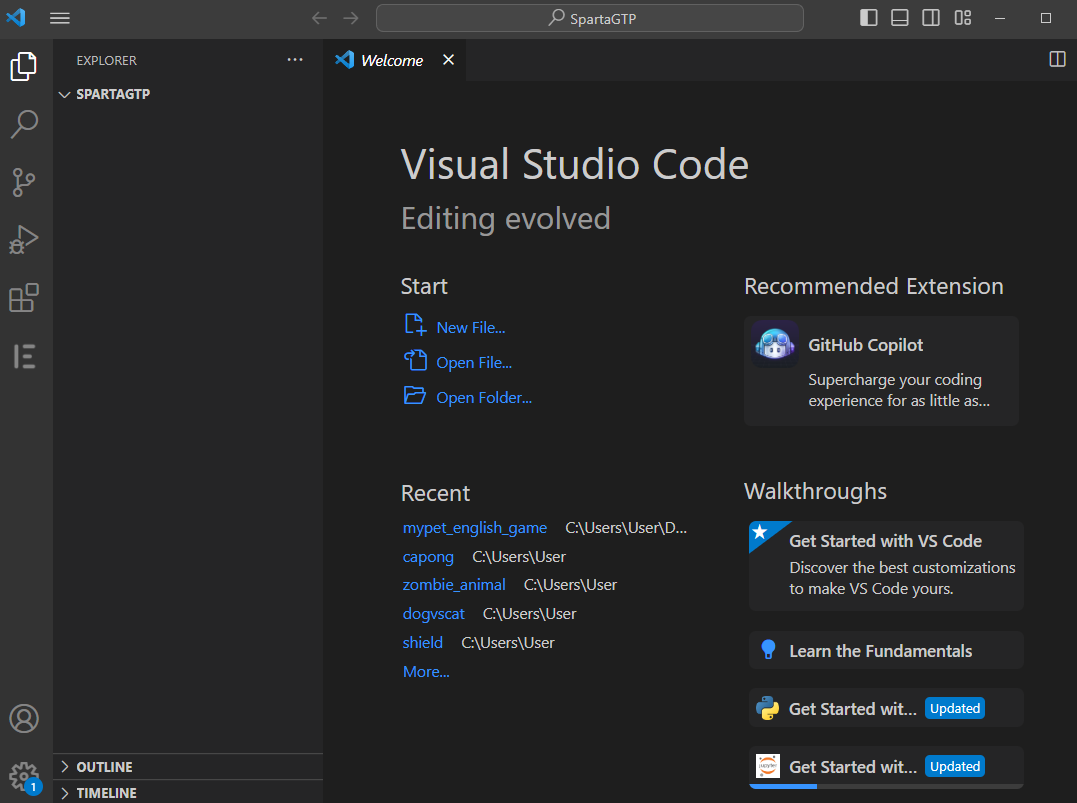Open recent folder zombie_animal
The height and width of the screenshot is (803, 1077).
[x=454, y=585]
